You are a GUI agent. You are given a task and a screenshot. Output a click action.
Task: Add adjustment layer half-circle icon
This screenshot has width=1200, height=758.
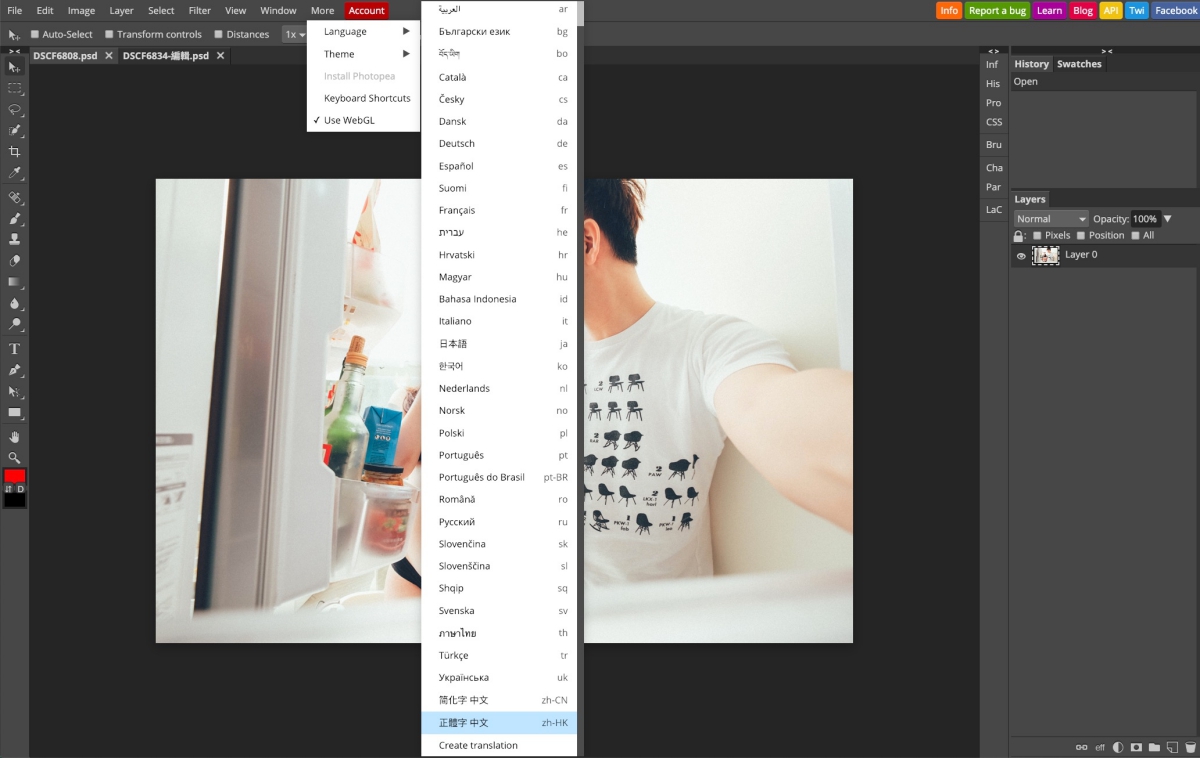[1118, 747]
